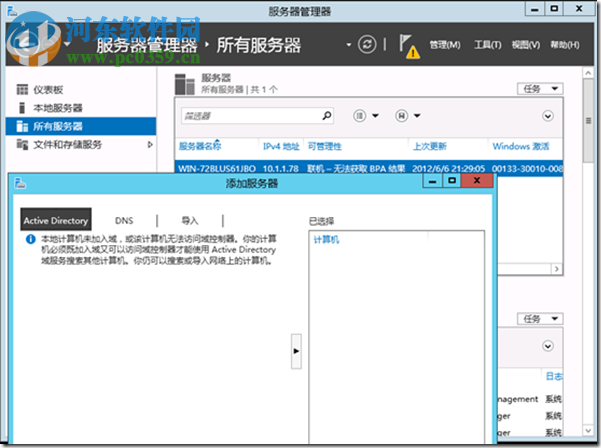Switch to the 导入 tab
The height and width of the screenshot is (448, 601).
click(189, 221)
